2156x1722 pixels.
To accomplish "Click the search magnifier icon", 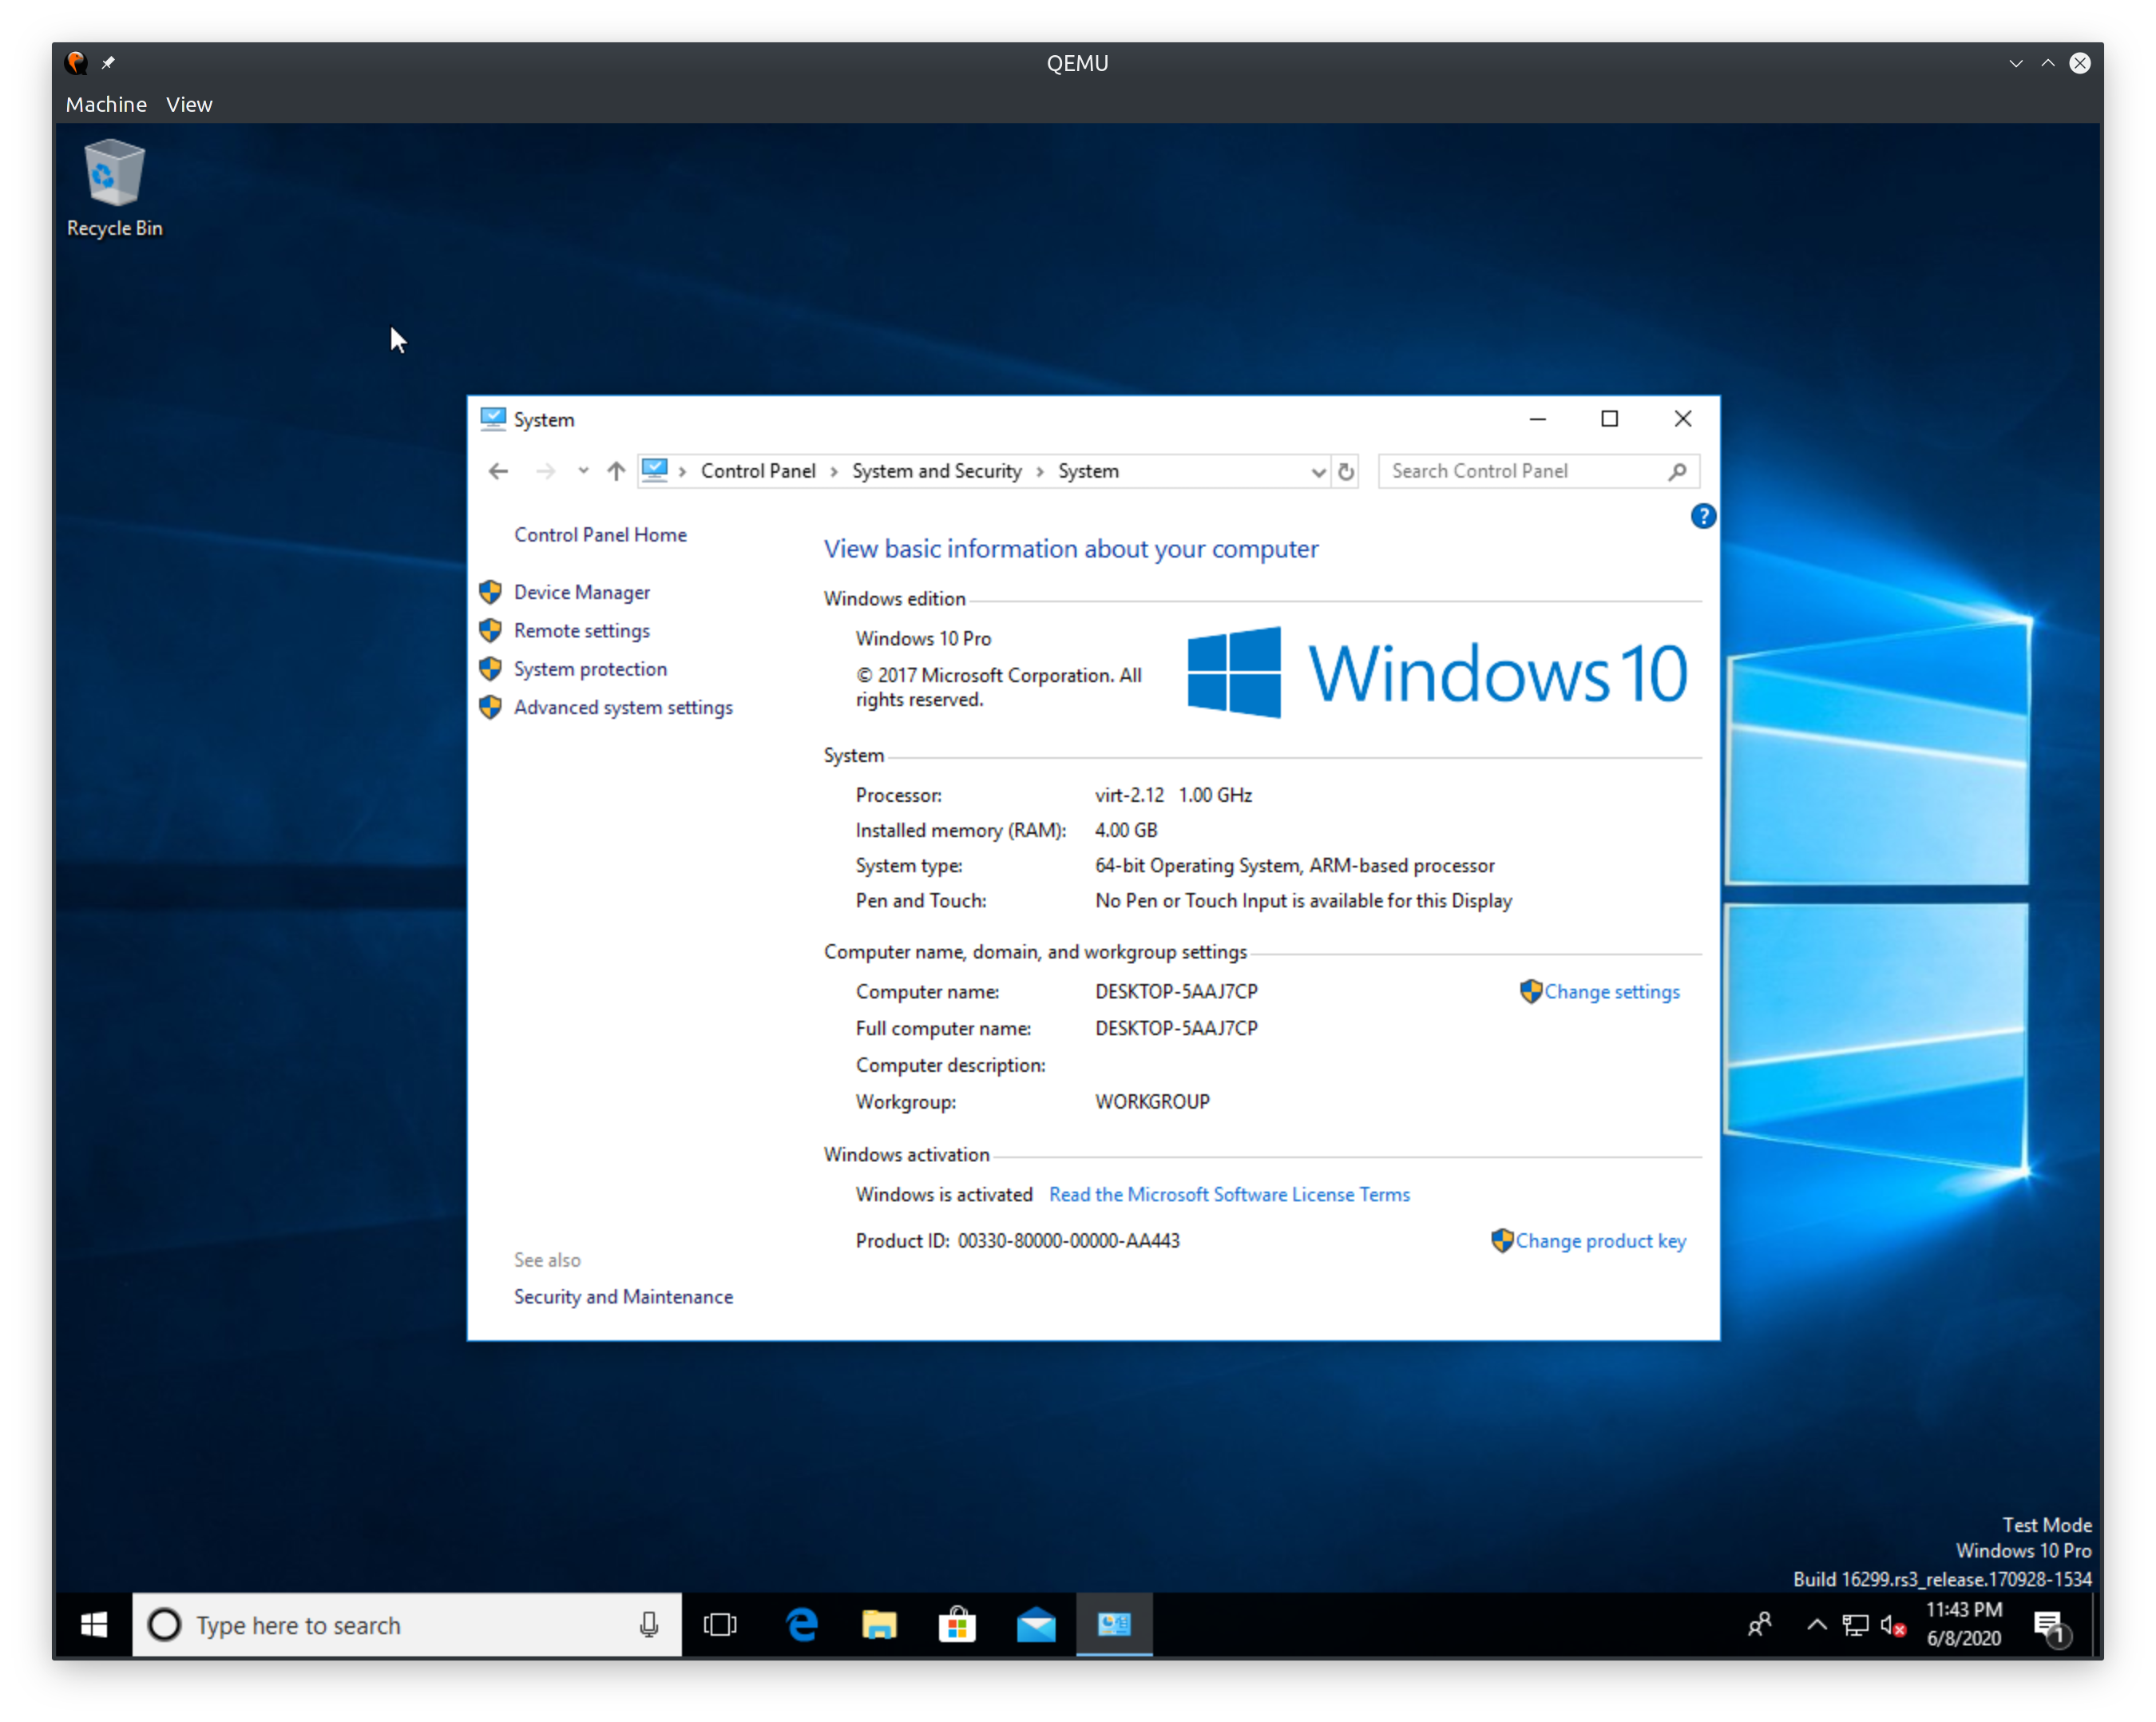I will 1677,471.
